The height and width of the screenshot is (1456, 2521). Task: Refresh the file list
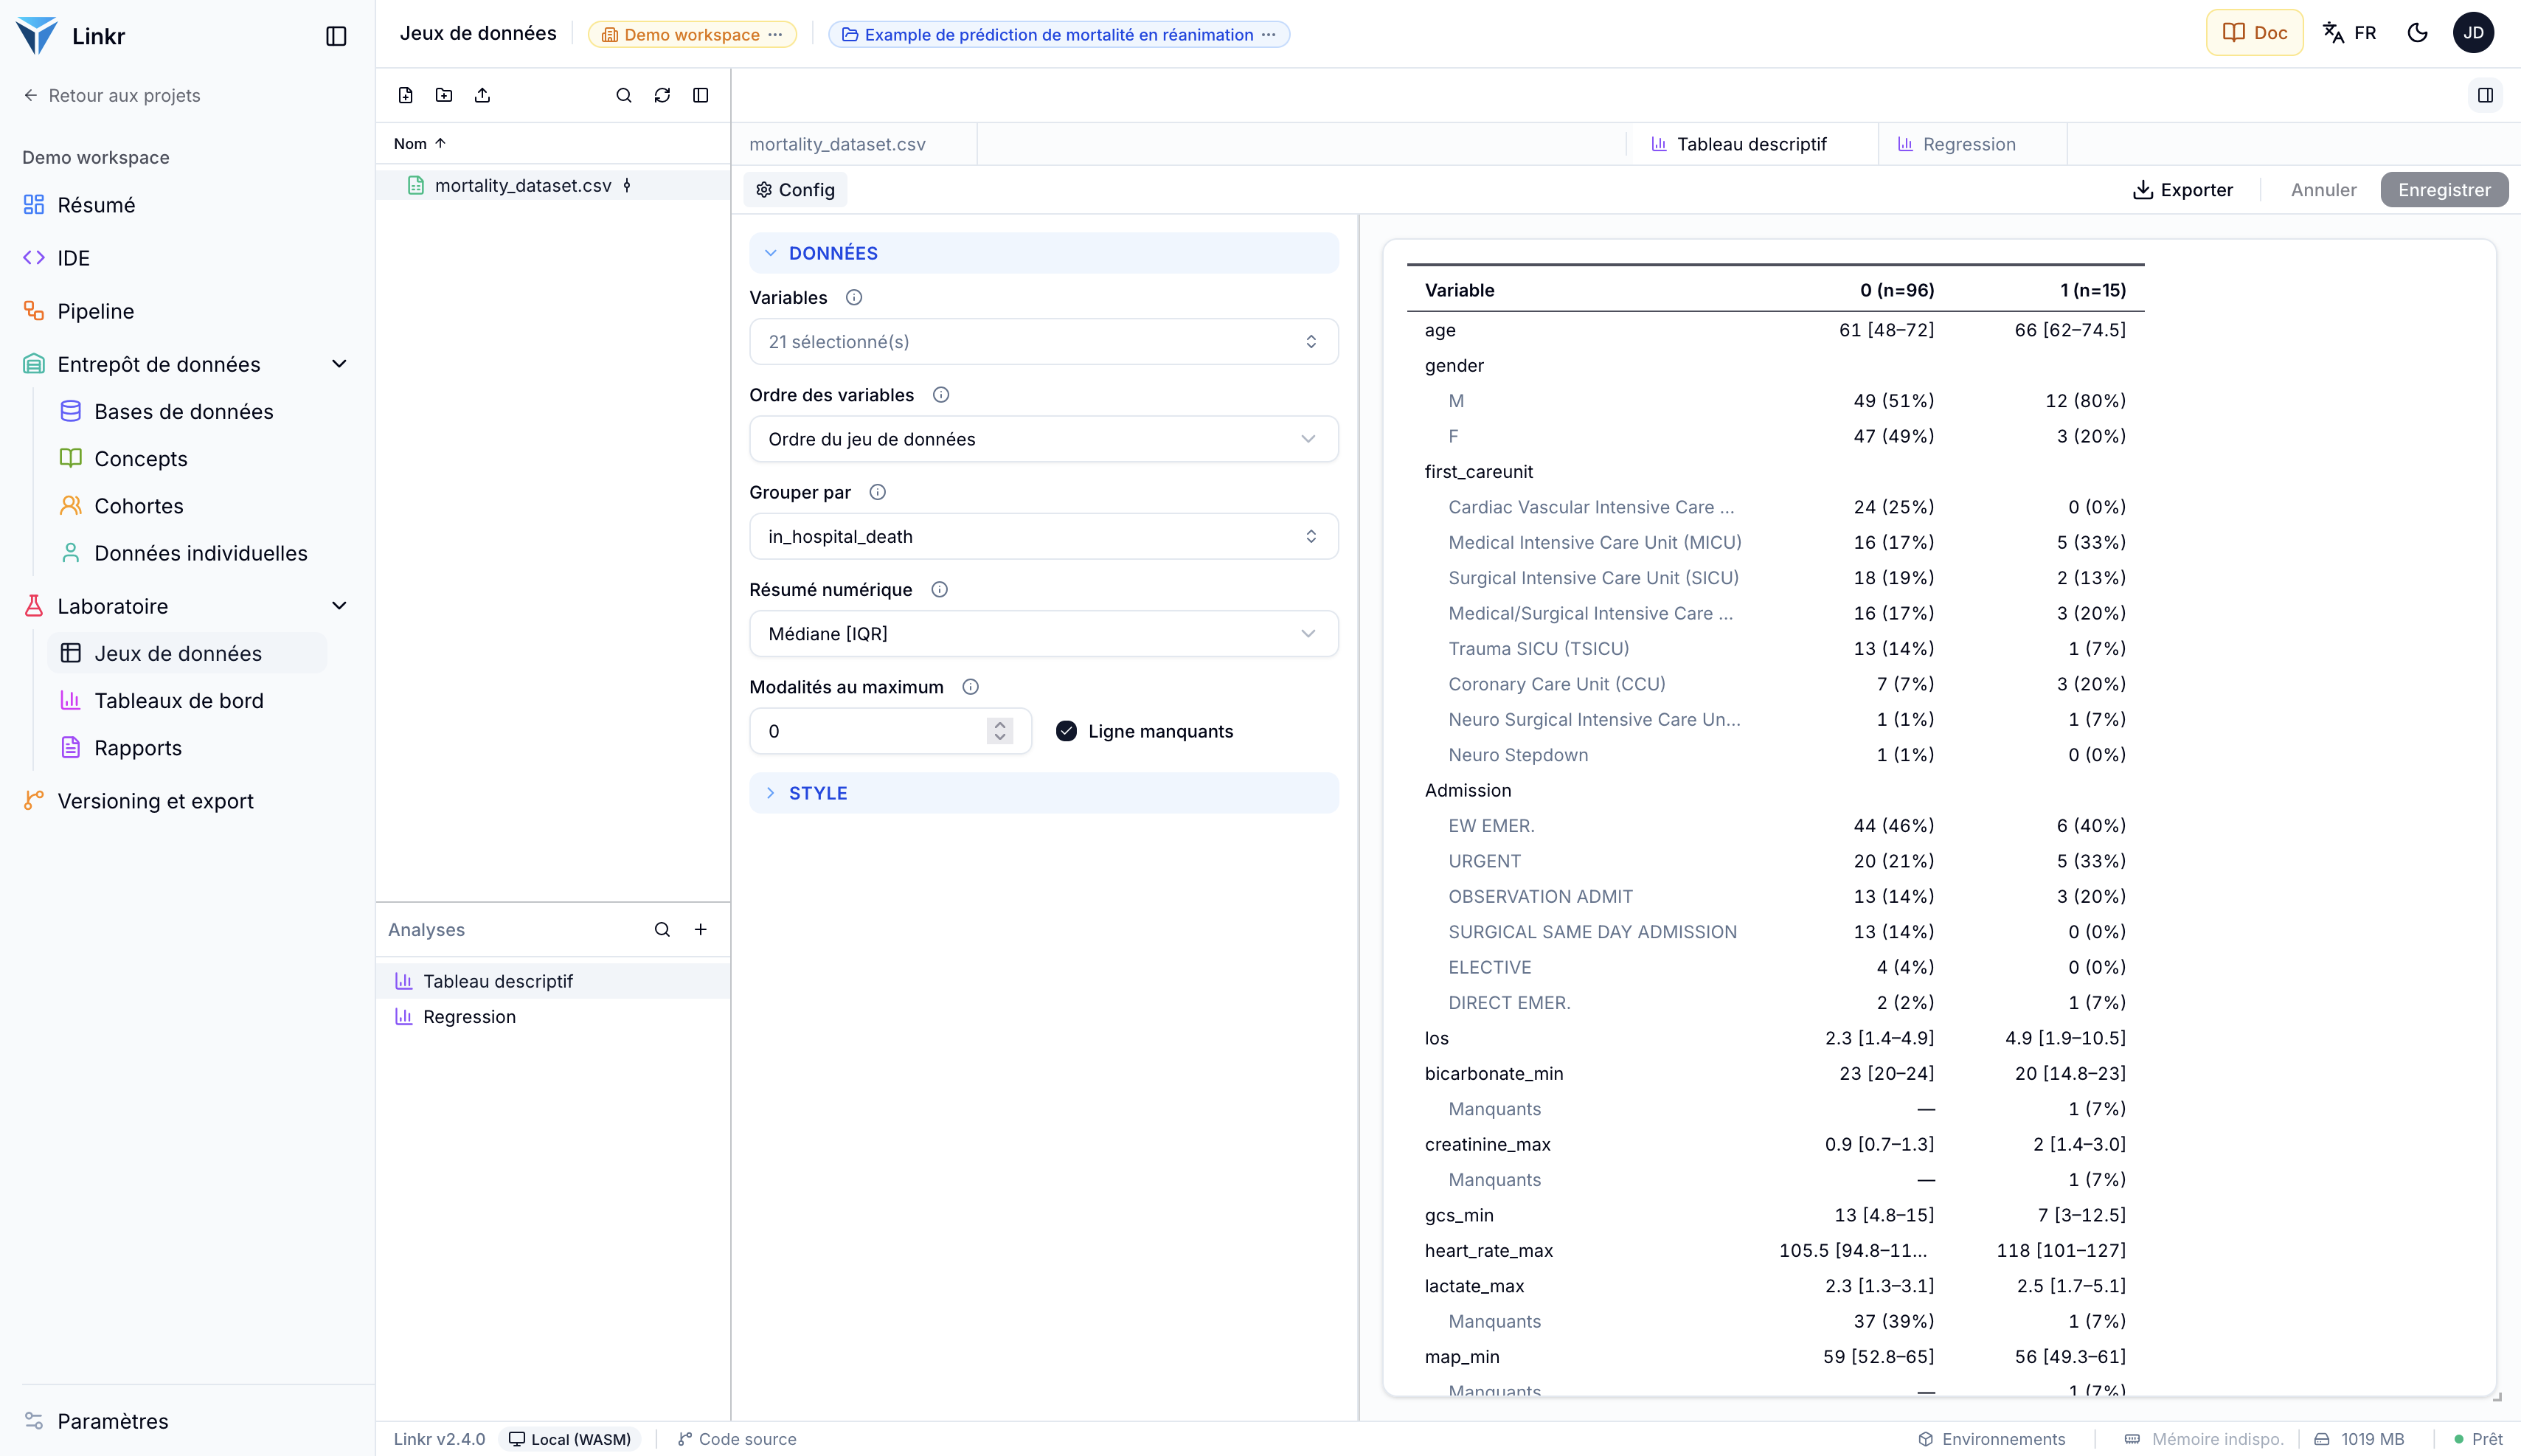click(662, 95)
